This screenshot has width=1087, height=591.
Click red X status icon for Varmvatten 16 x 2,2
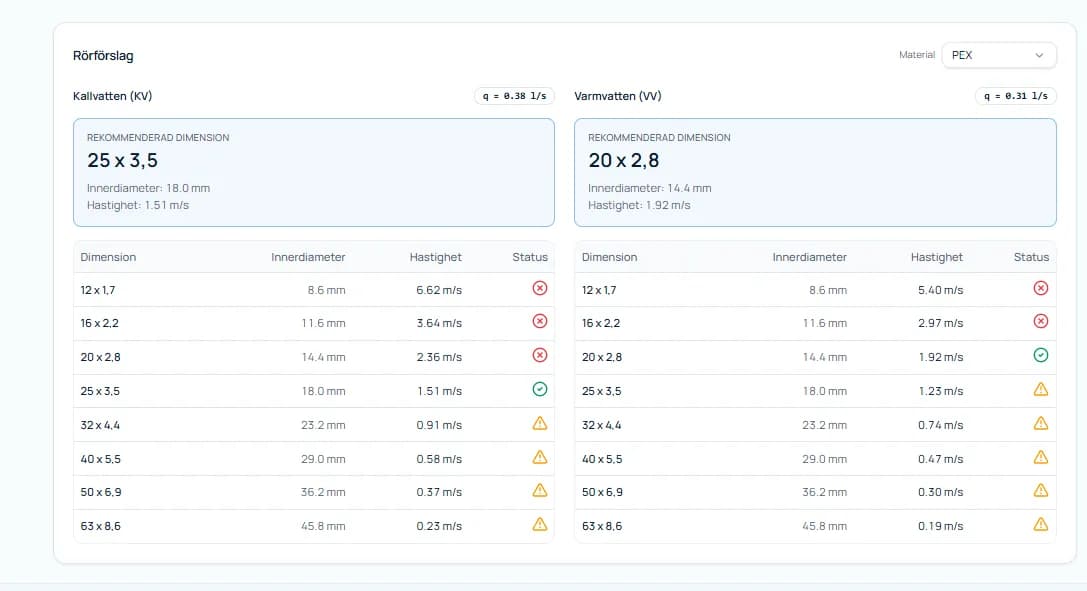click(x=1041, y=321)
